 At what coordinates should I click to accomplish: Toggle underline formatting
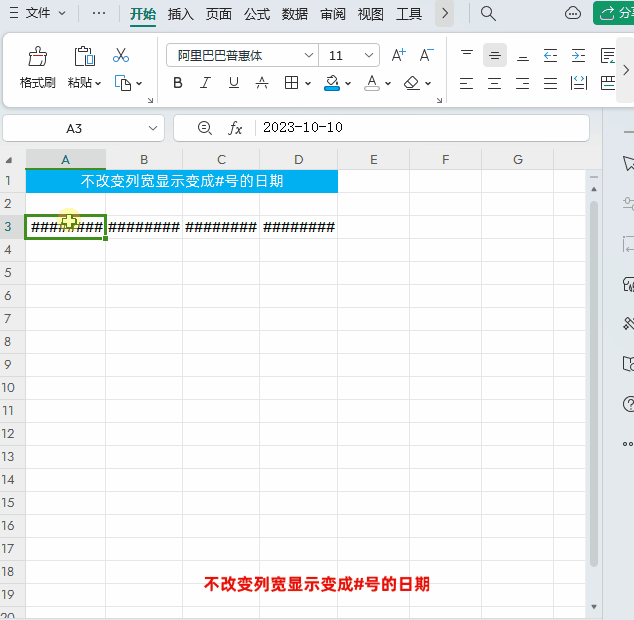click(x=234, y=83)
